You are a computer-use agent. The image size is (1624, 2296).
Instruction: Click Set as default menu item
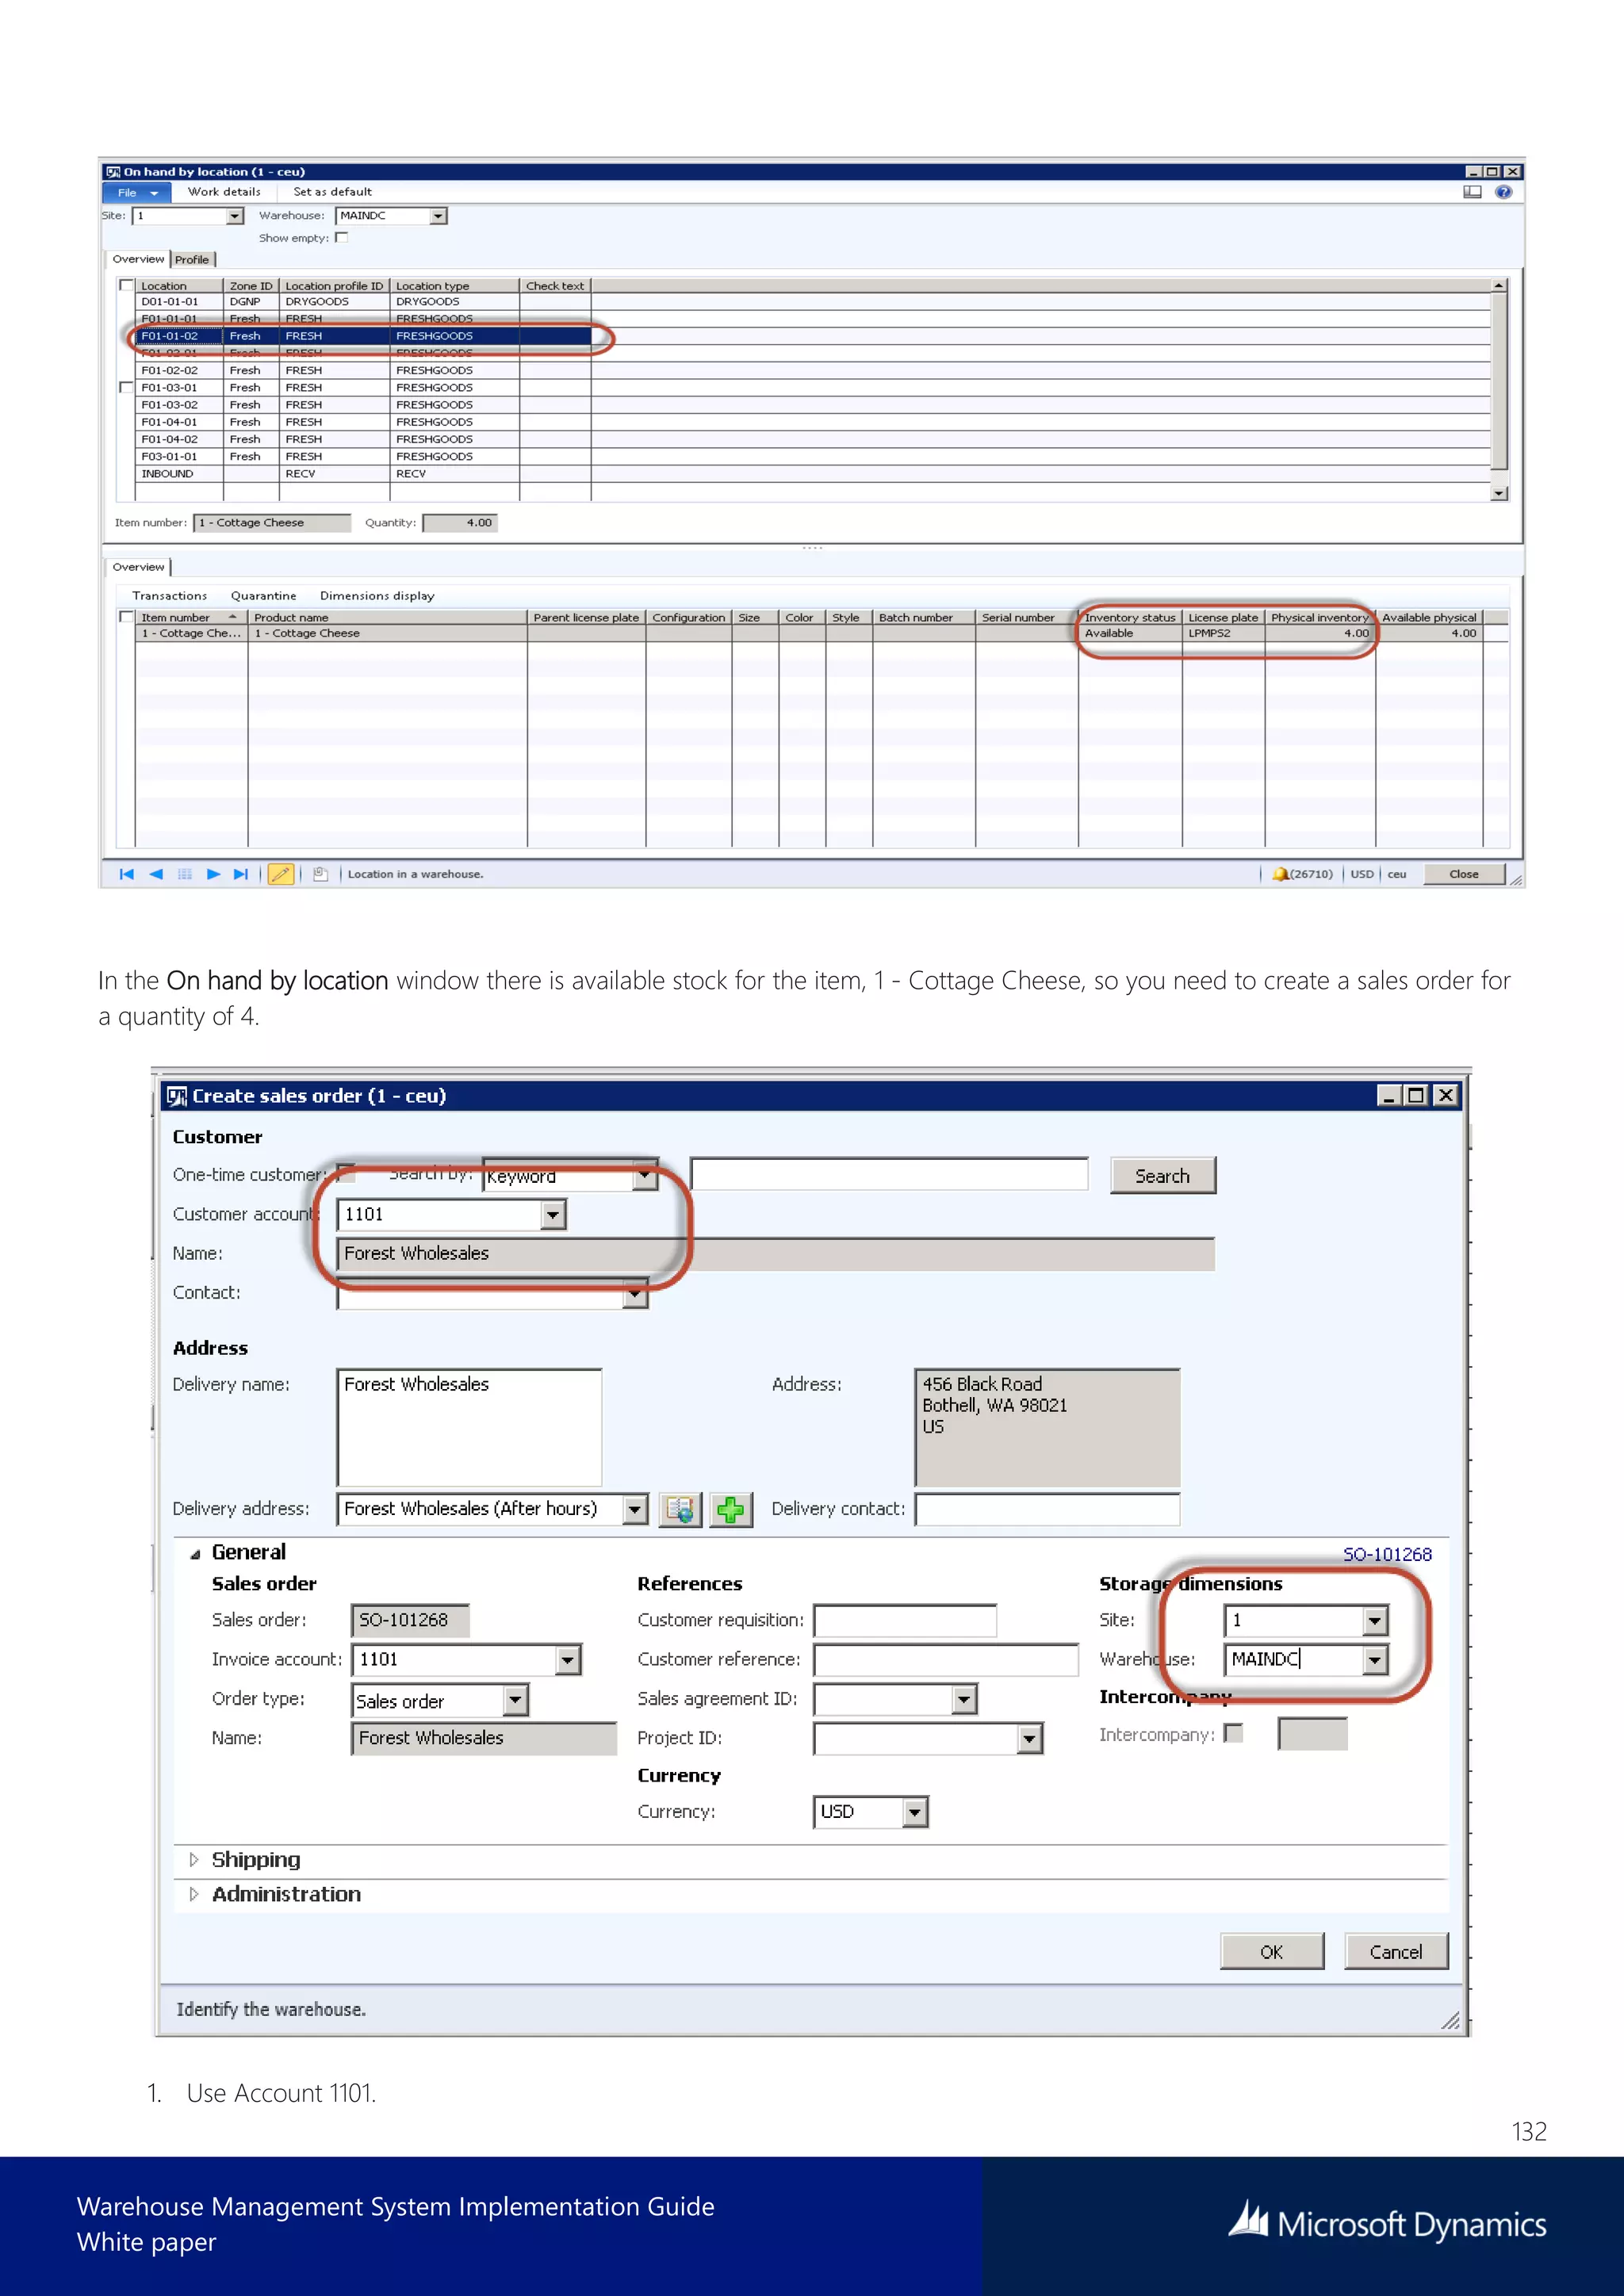pos(332,192)
